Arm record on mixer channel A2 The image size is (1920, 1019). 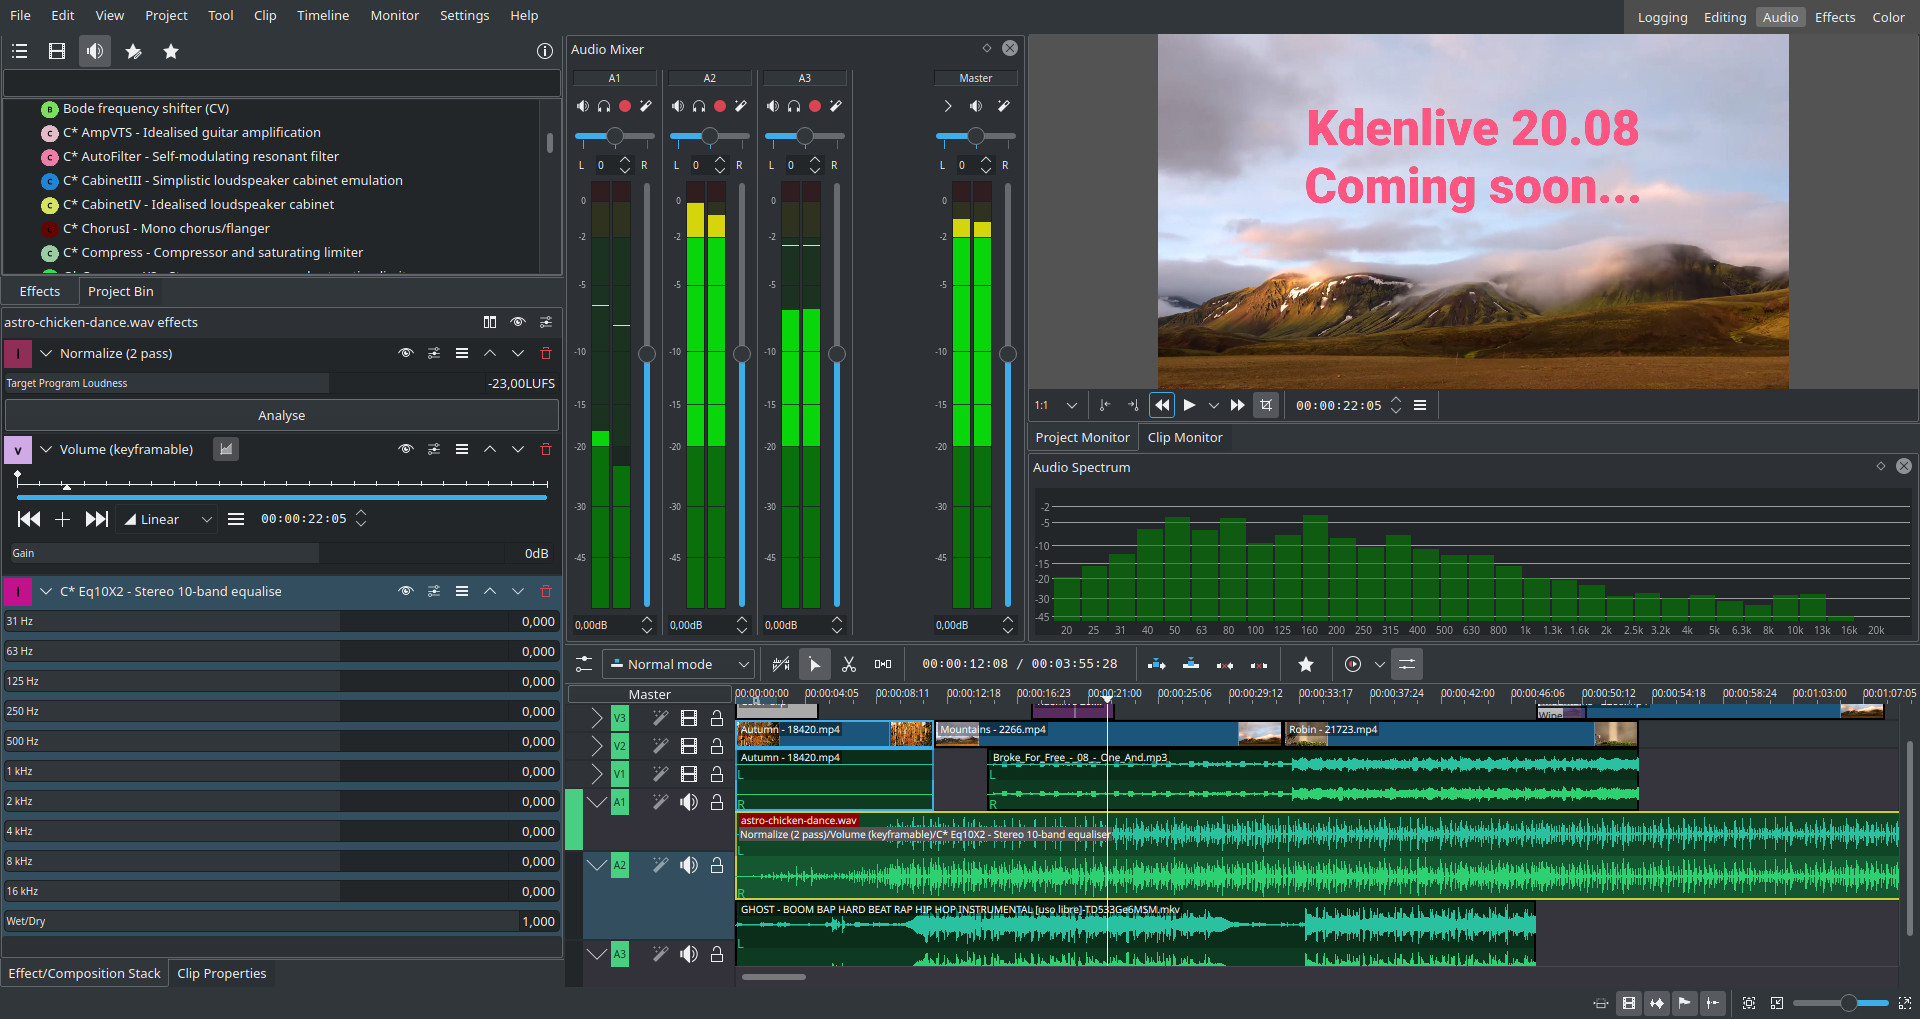[720, 106]
